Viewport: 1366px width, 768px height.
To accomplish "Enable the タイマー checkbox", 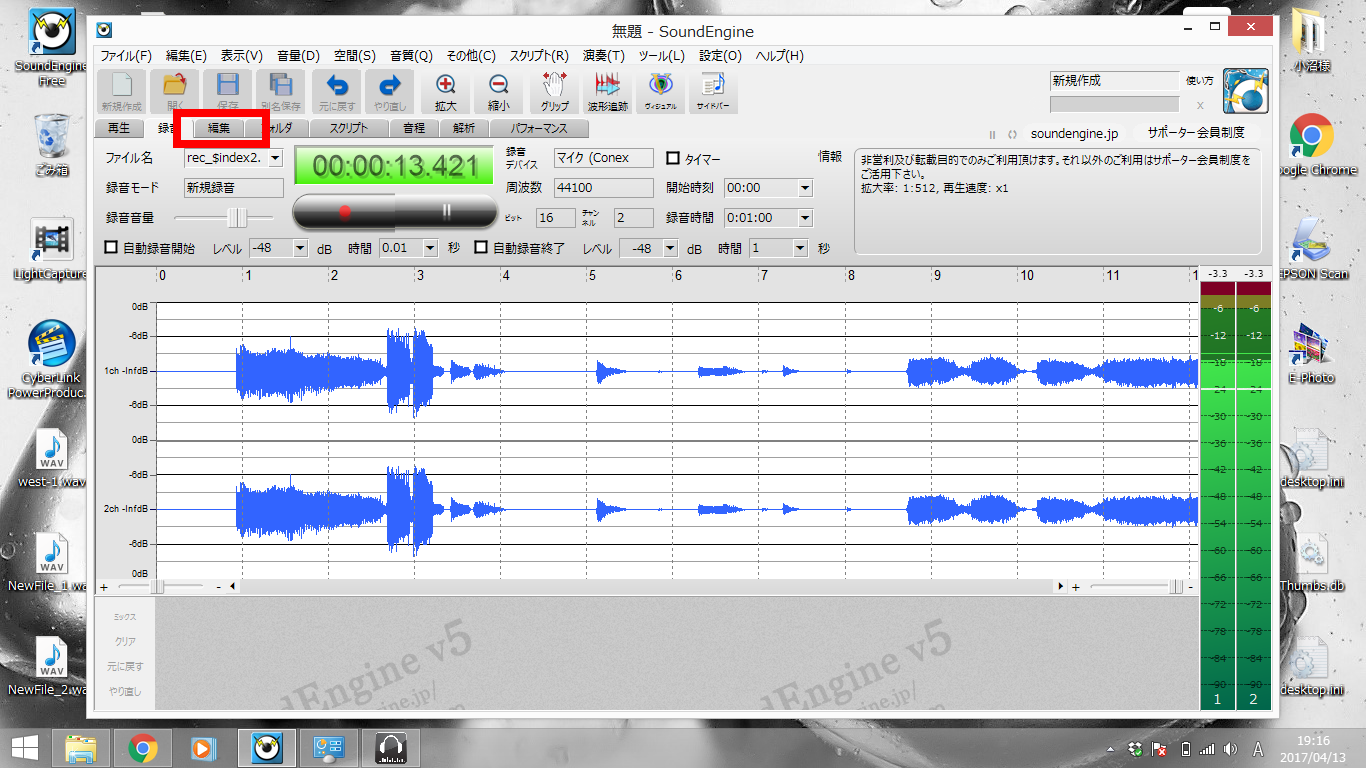I will point(673,158).
